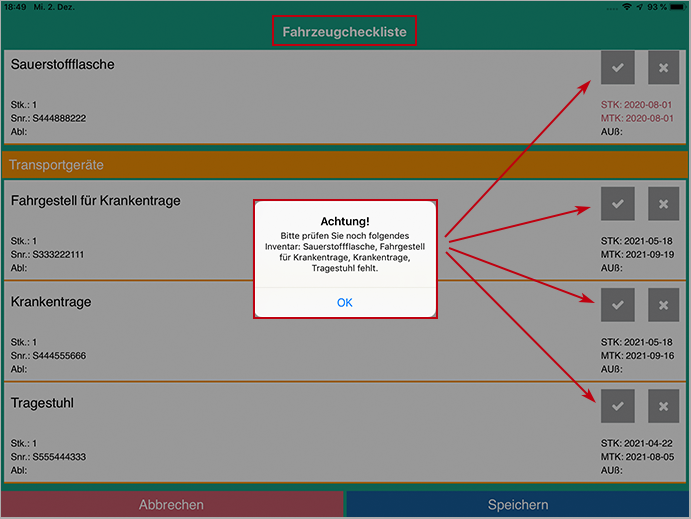The image size is (691, 519).
Task: Mark Tragestuhl as missing with X
Action: pos(663,406)
